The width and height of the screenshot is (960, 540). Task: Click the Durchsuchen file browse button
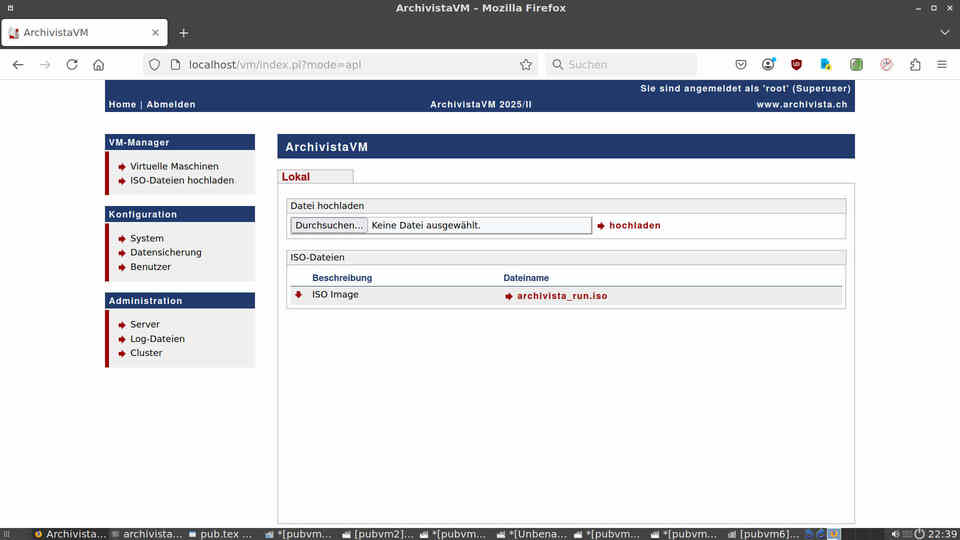(329, 225)
